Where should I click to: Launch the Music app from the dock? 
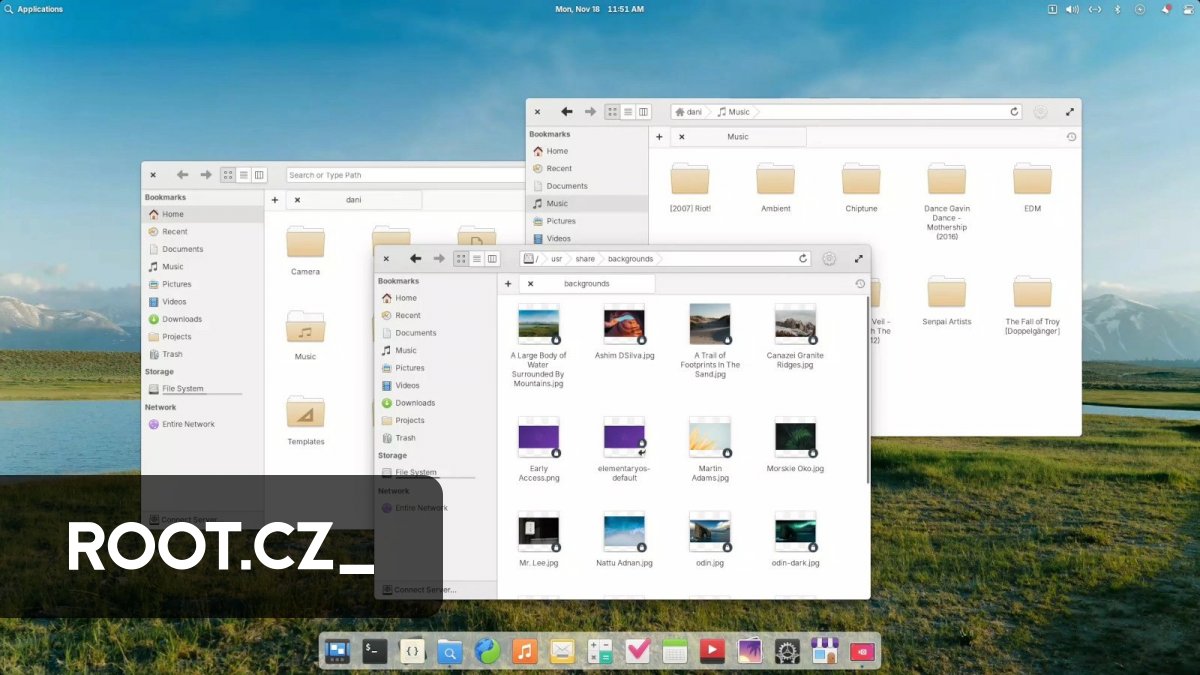click(524, 651)
